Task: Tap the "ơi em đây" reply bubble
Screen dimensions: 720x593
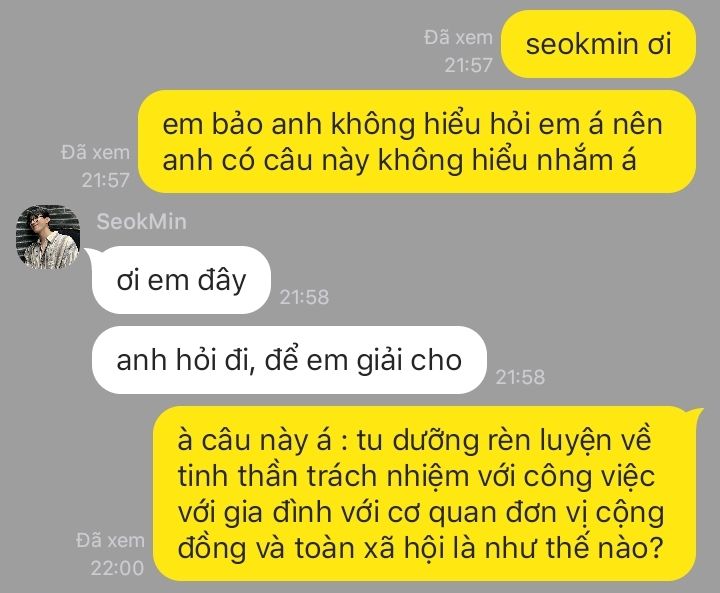Action: click(181, 280)
